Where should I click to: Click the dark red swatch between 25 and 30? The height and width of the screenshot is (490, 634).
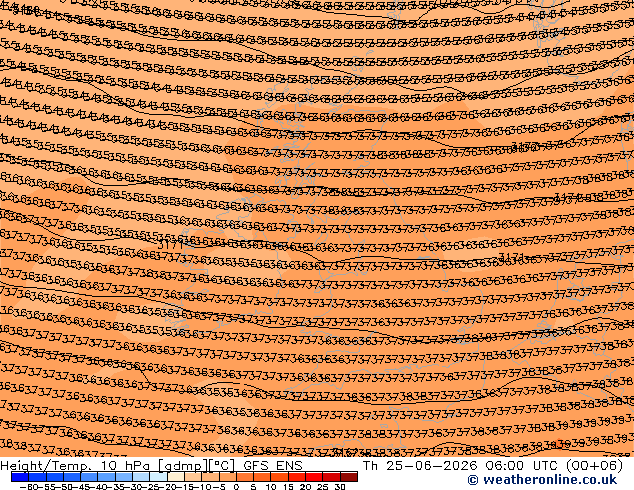pos(331,477)
